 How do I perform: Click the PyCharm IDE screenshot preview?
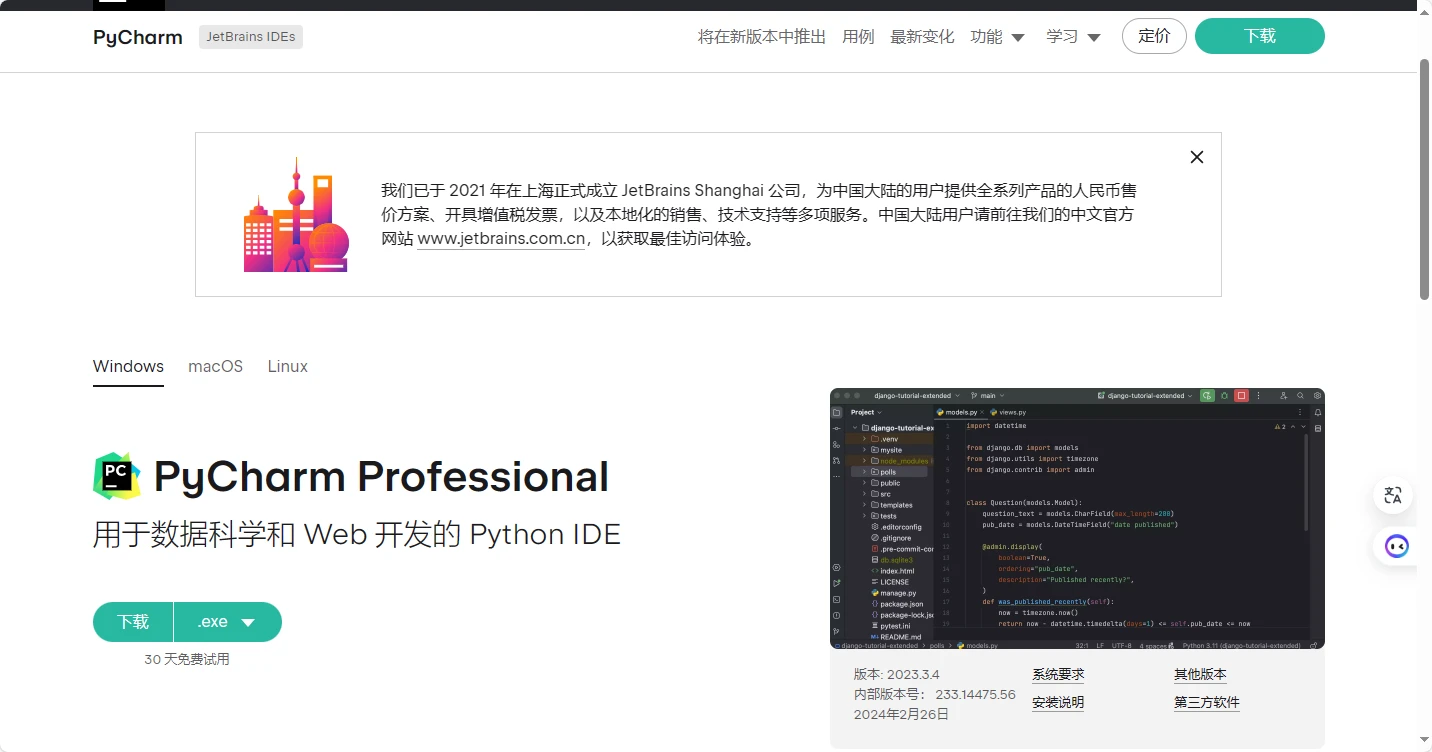tap(1077, 518)
